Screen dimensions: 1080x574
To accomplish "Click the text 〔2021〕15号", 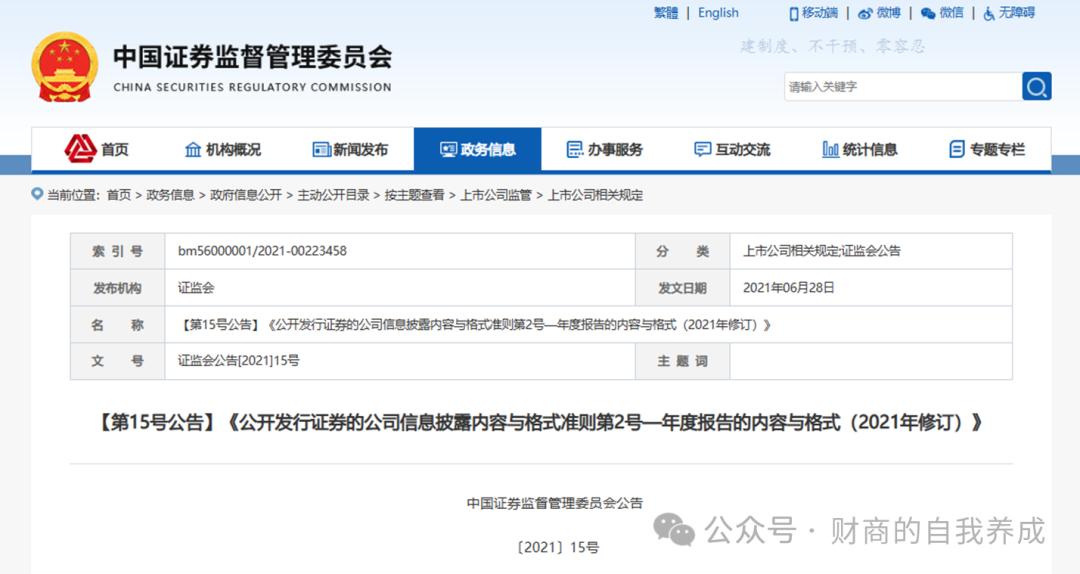I will coord(557,547).
